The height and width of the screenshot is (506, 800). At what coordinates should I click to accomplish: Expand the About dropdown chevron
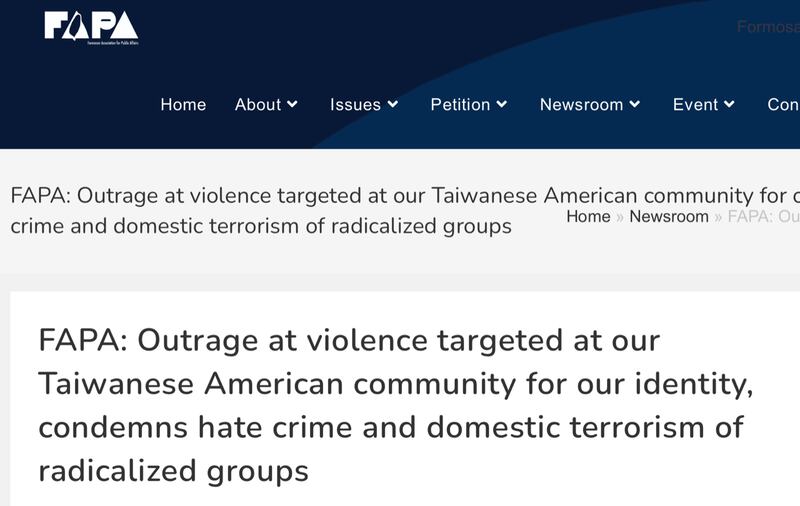[x=292, y=104]
